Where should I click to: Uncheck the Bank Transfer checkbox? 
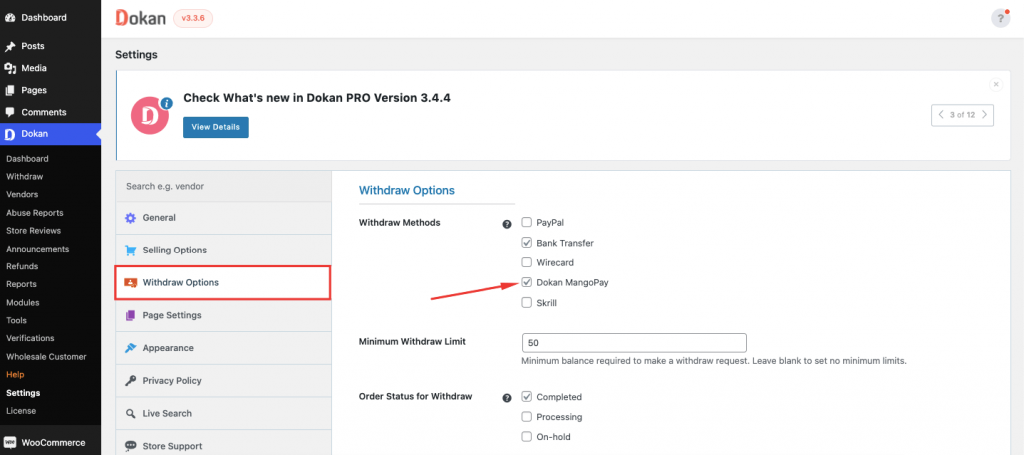pos(526,243)
